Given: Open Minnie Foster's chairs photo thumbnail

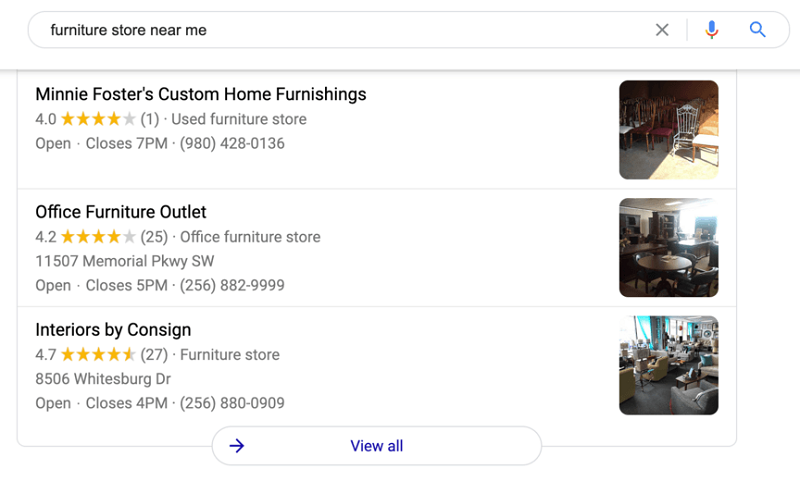Looking at the screenshot, I should point(668,130).
